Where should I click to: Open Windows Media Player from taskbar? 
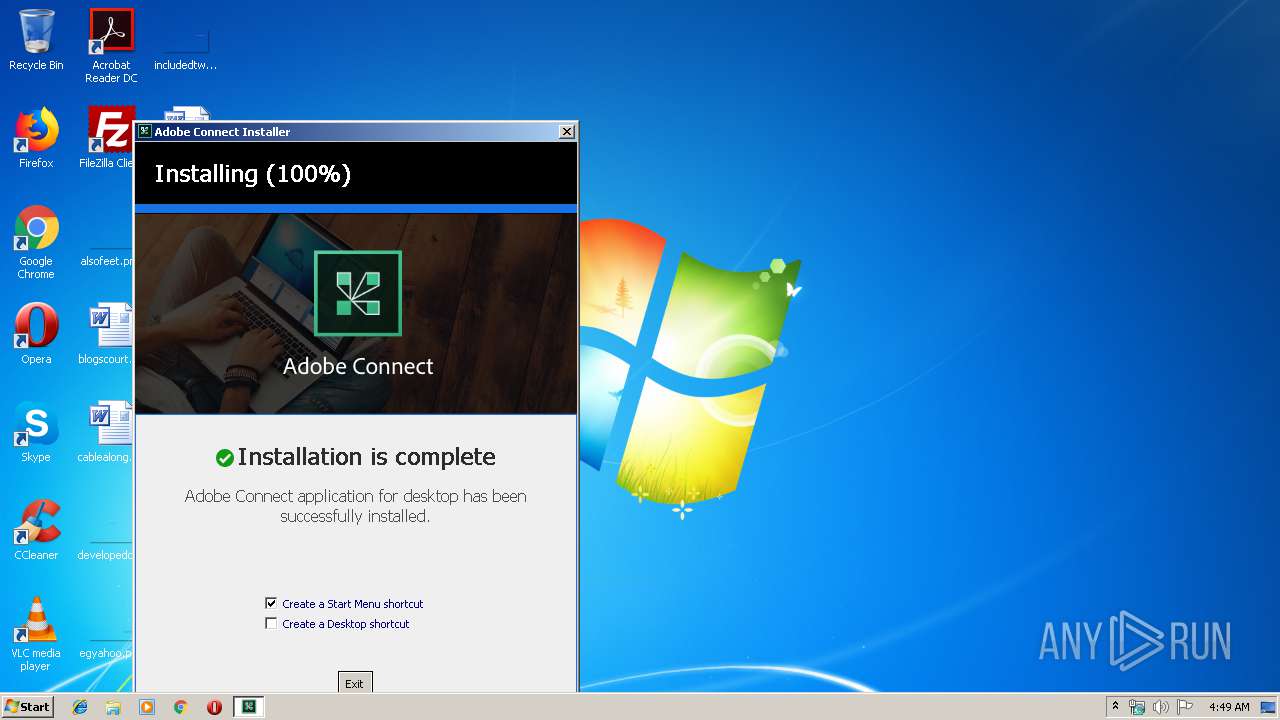pyautogui.click(x=147, y=707)
